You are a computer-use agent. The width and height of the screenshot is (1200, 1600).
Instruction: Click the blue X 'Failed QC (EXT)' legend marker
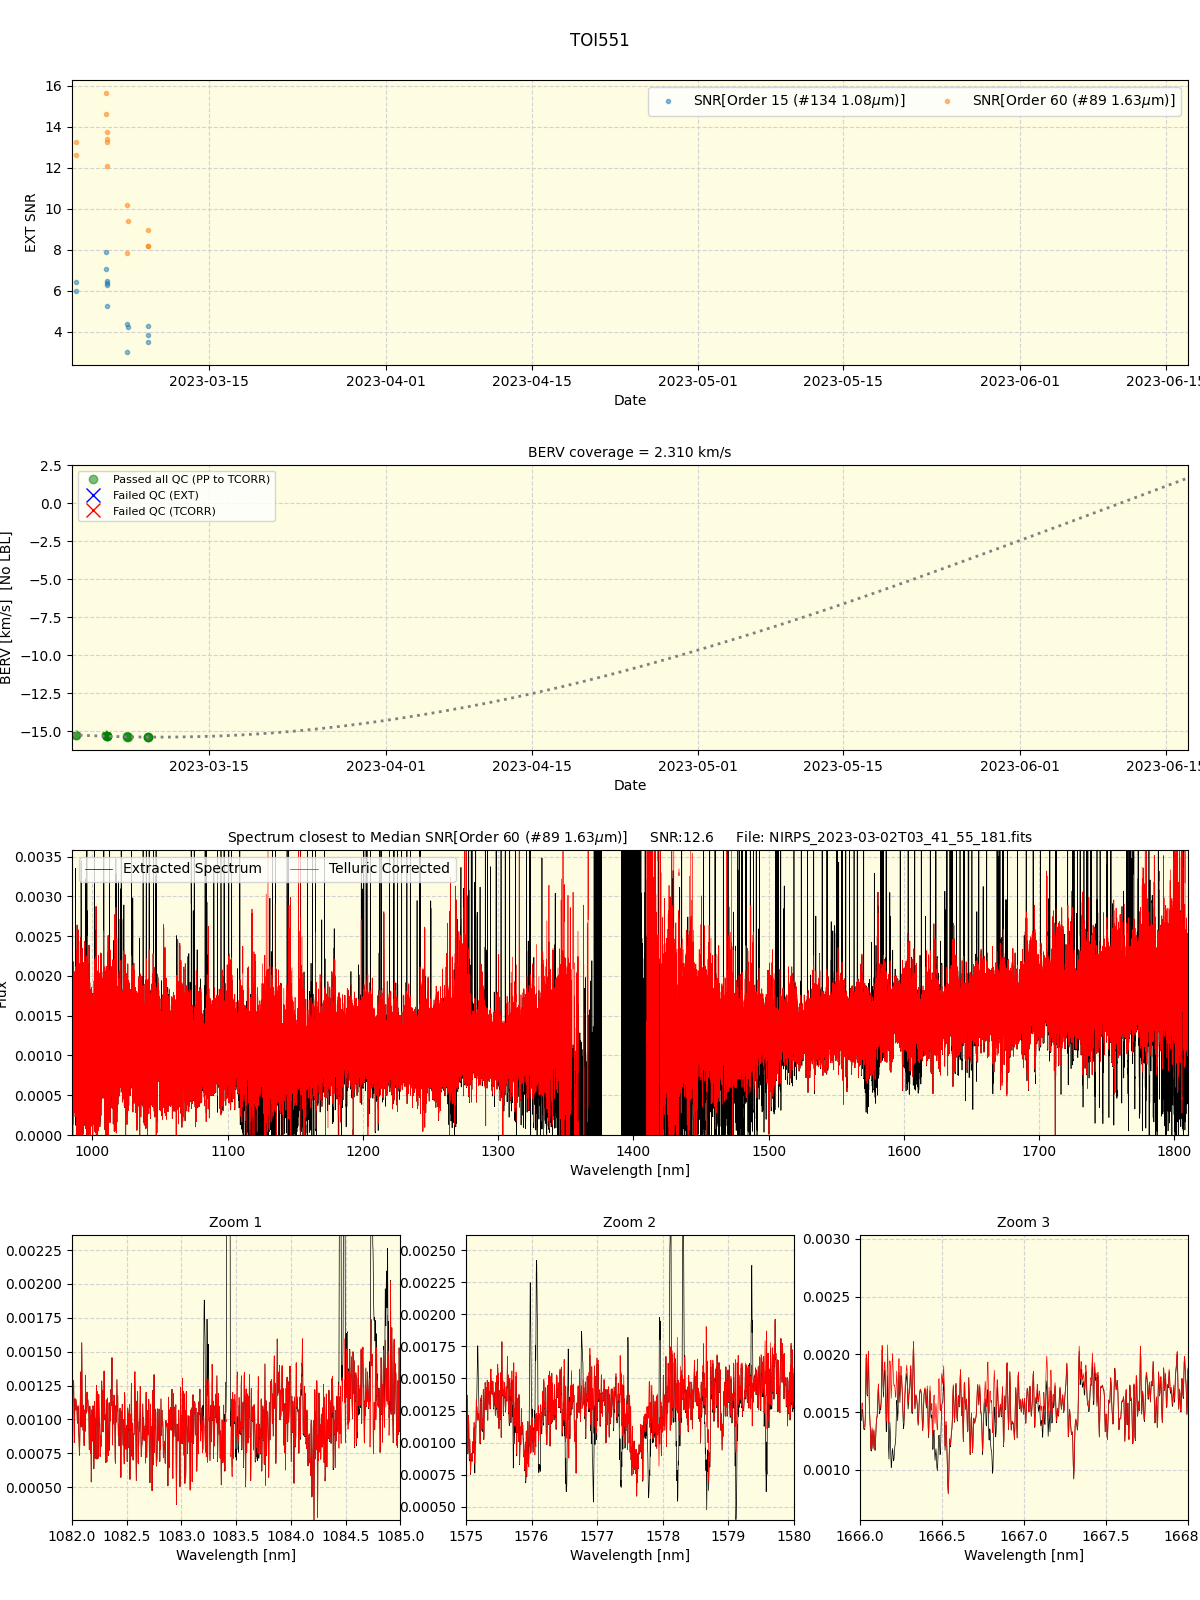pyautogui.click(x=93, y=495)
